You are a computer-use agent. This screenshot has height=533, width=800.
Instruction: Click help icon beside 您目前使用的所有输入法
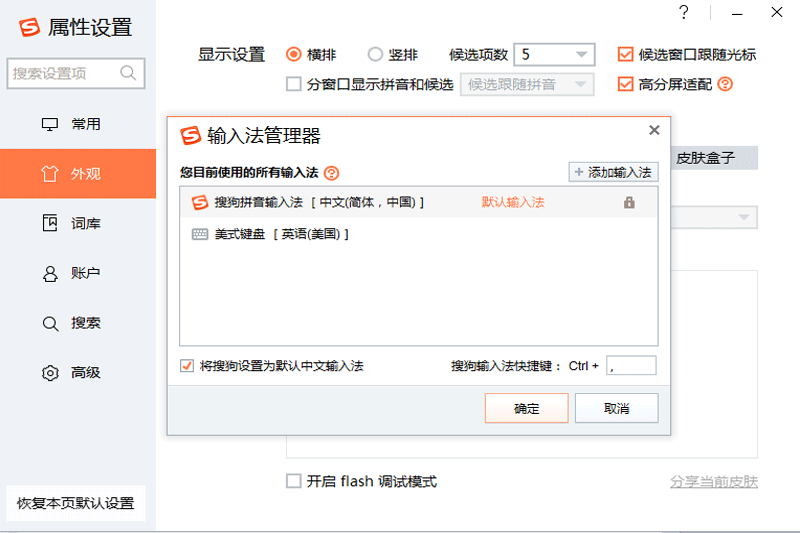331,173
